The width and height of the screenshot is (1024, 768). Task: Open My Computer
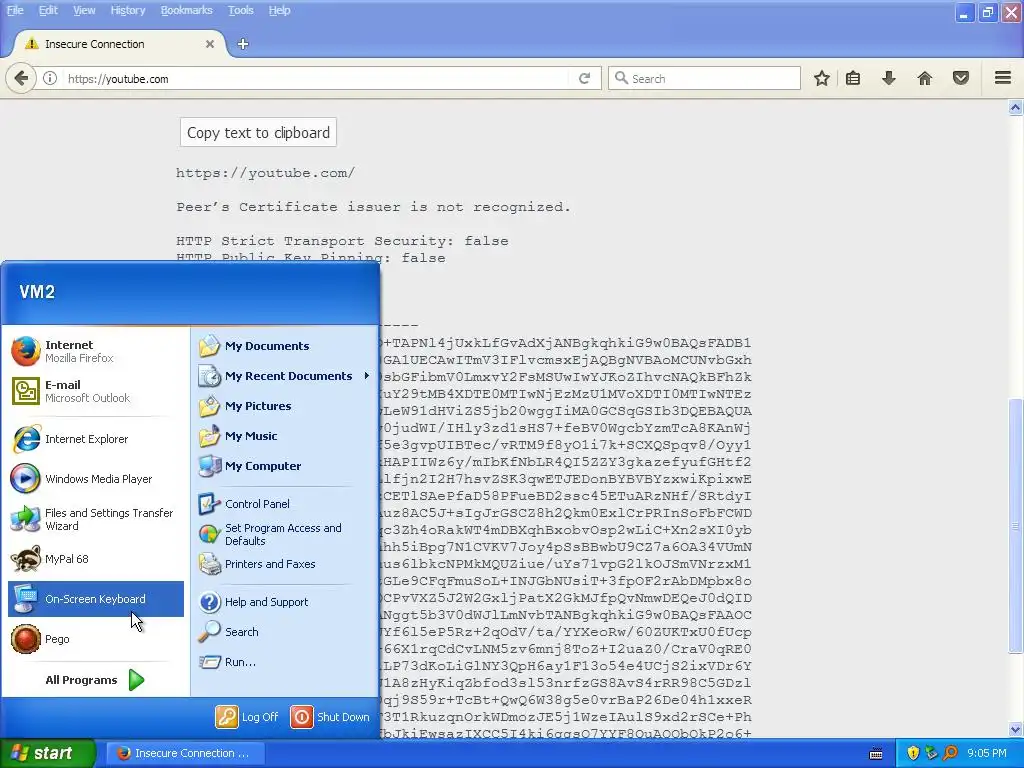[x=284, y=466]
